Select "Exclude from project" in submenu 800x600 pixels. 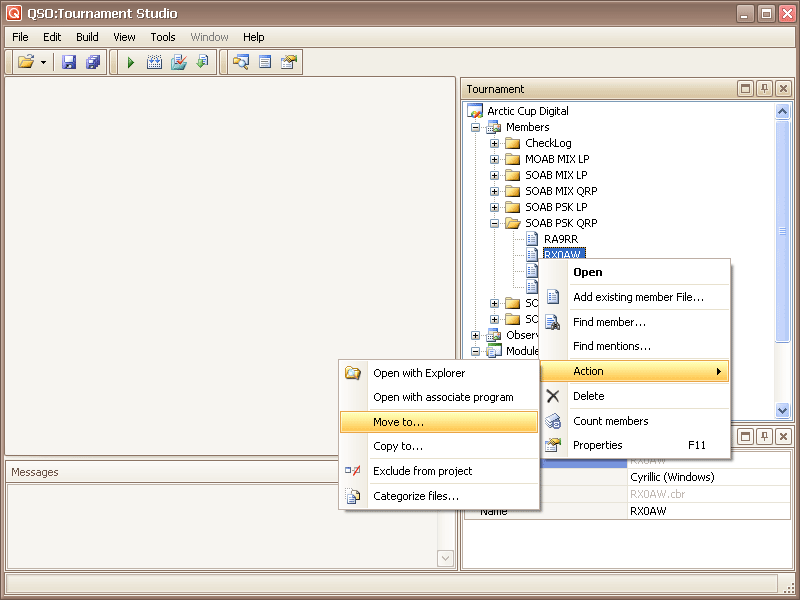(x=422, y=471)
